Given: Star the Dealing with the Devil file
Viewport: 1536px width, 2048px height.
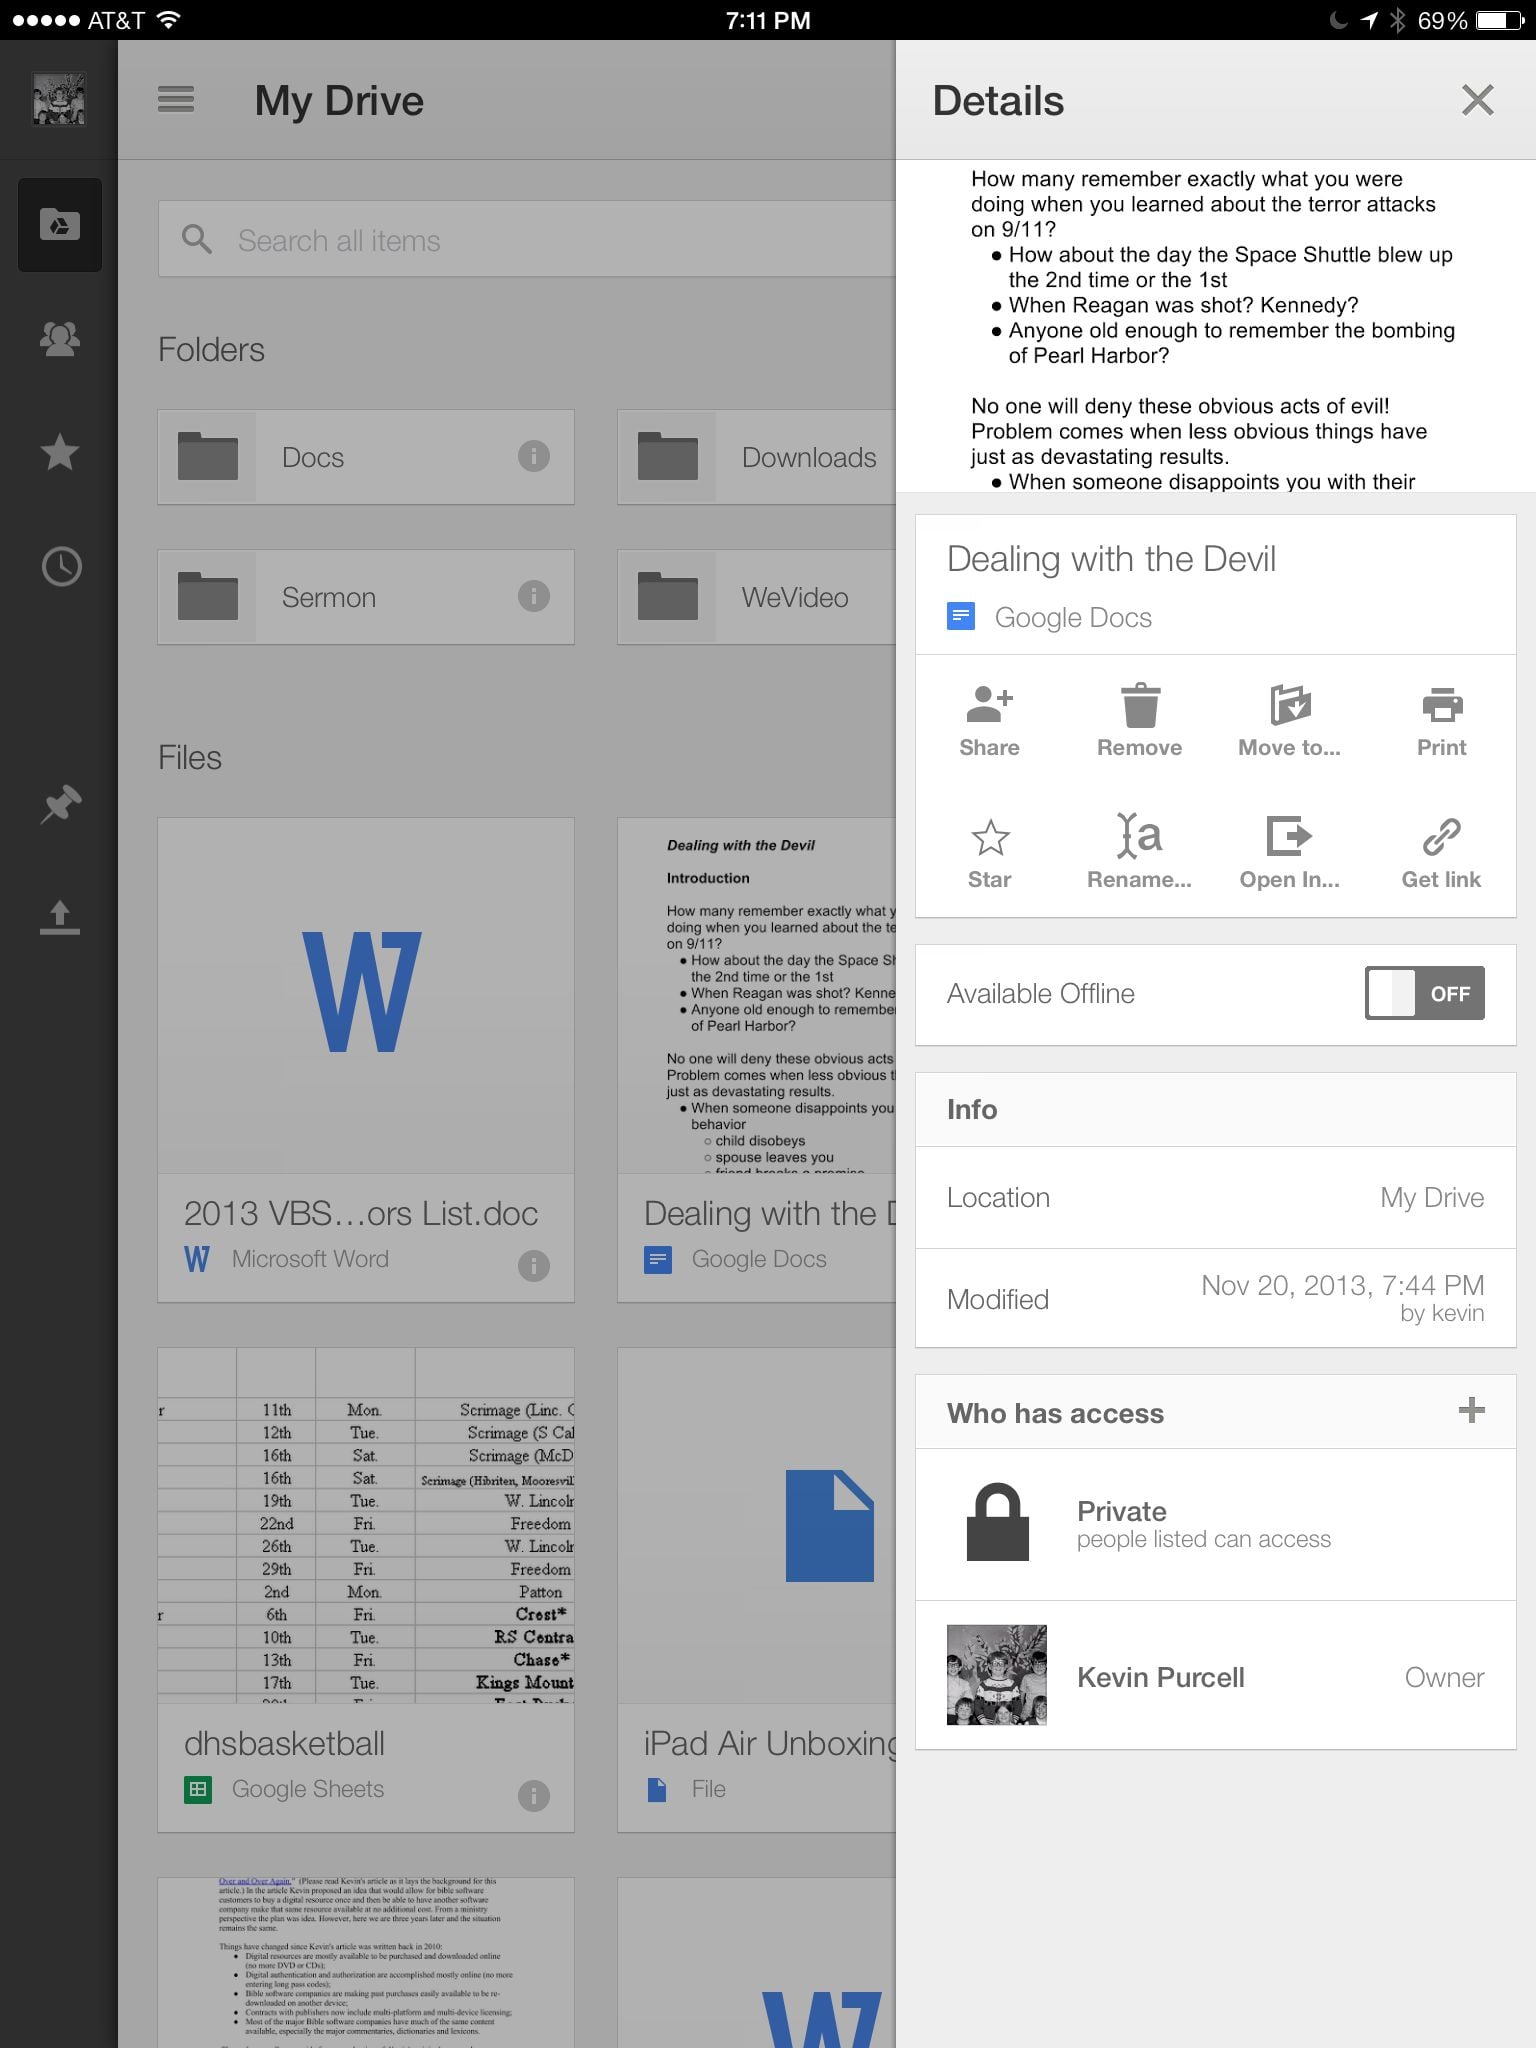Looking at the screenshot, I should tap(990, 854).
